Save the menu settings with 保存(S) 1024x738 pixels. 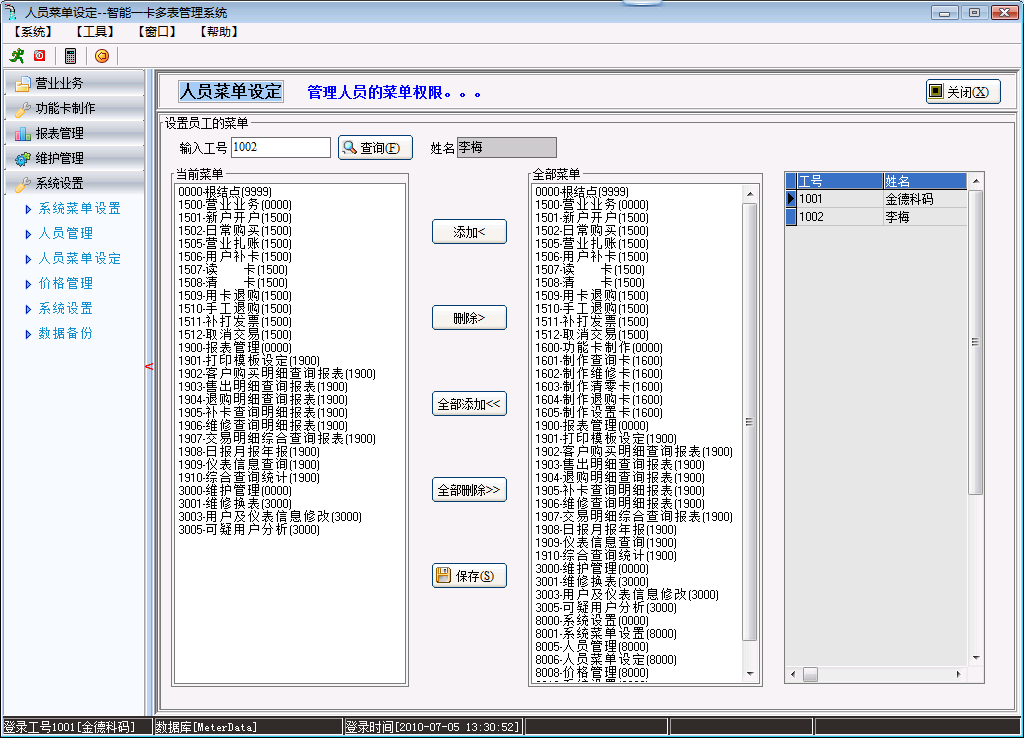coord(469,576)
